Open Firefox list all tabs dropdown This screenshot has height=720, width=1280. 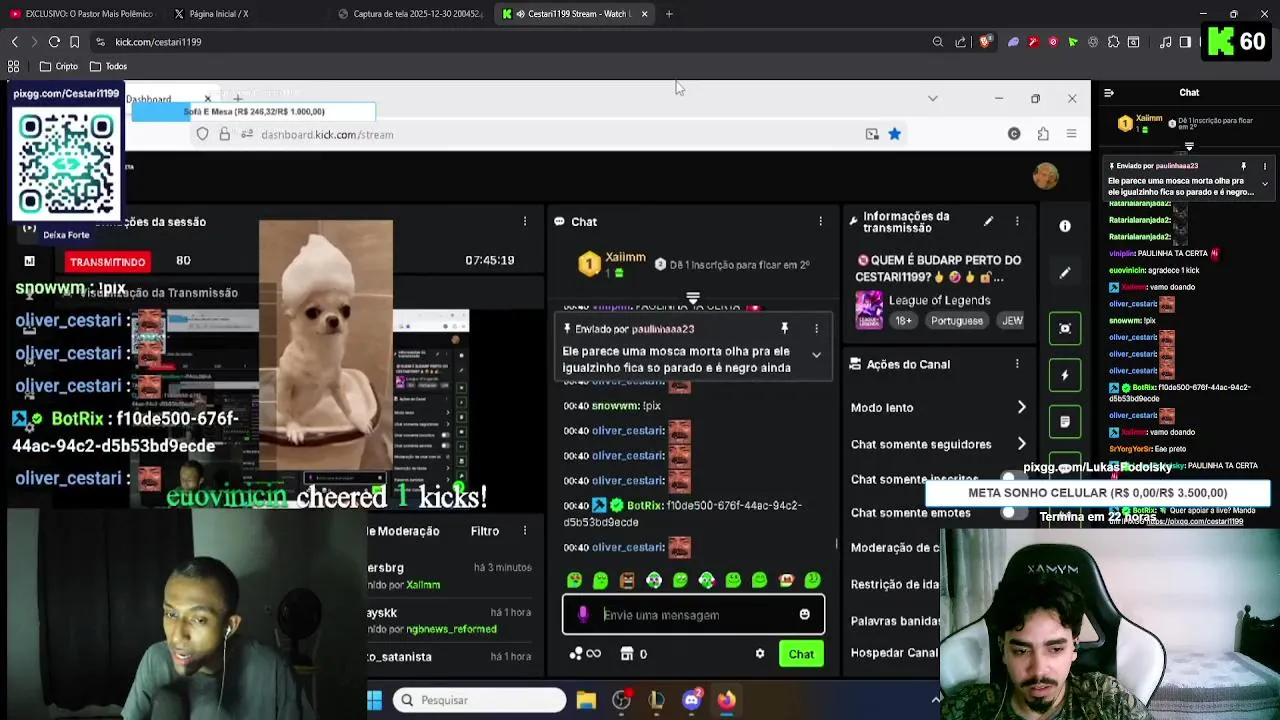[932, 98]
